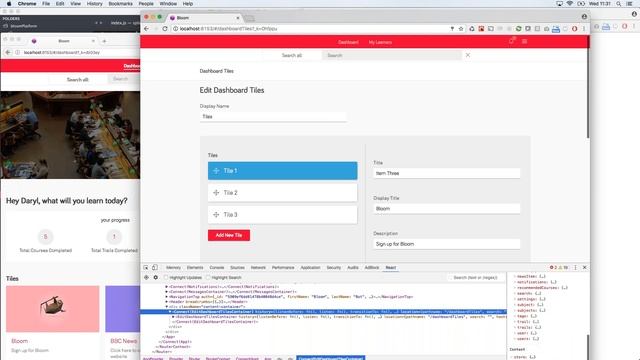This screenshot has height=360, width=640.
Task: Click the green circular extension icon
Action: click(518, 29)
